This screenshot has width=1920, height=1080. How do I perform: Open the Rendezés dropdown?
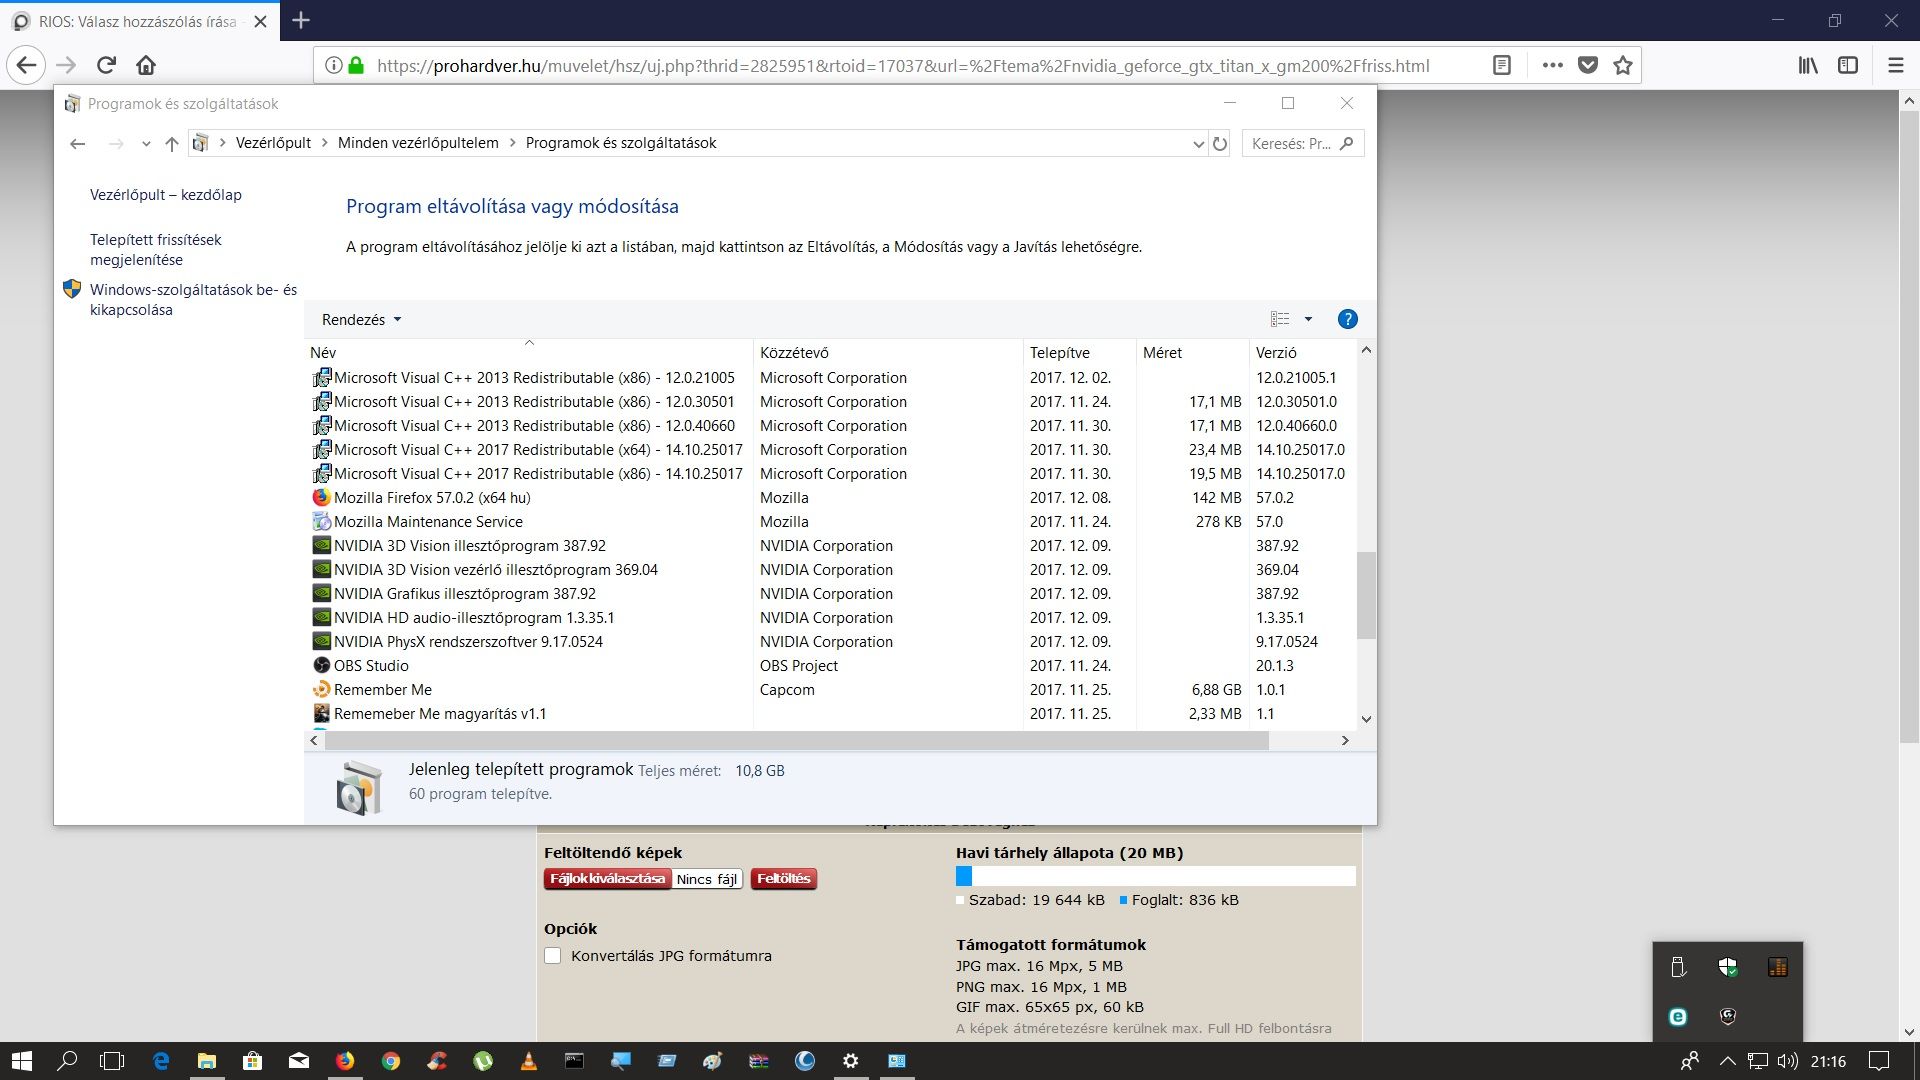point(361,320)
